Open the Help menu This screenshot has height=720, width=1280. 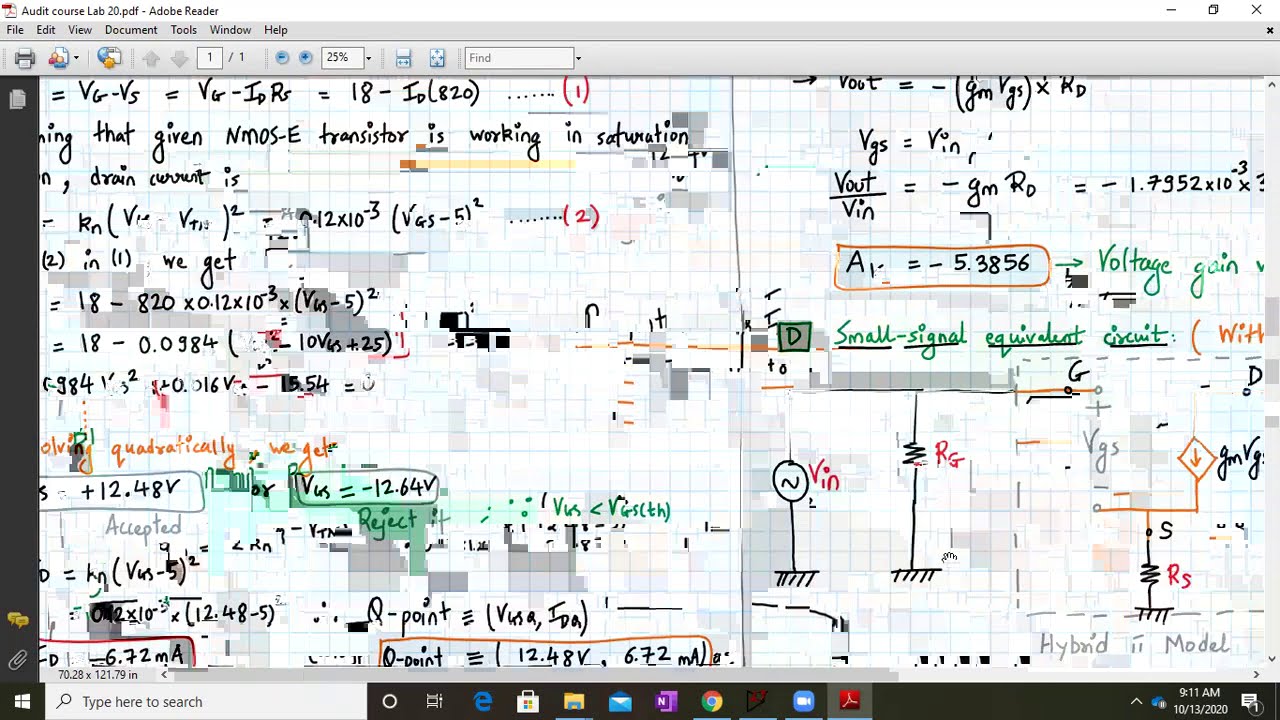pyautogui.click(x=275, y=30)
